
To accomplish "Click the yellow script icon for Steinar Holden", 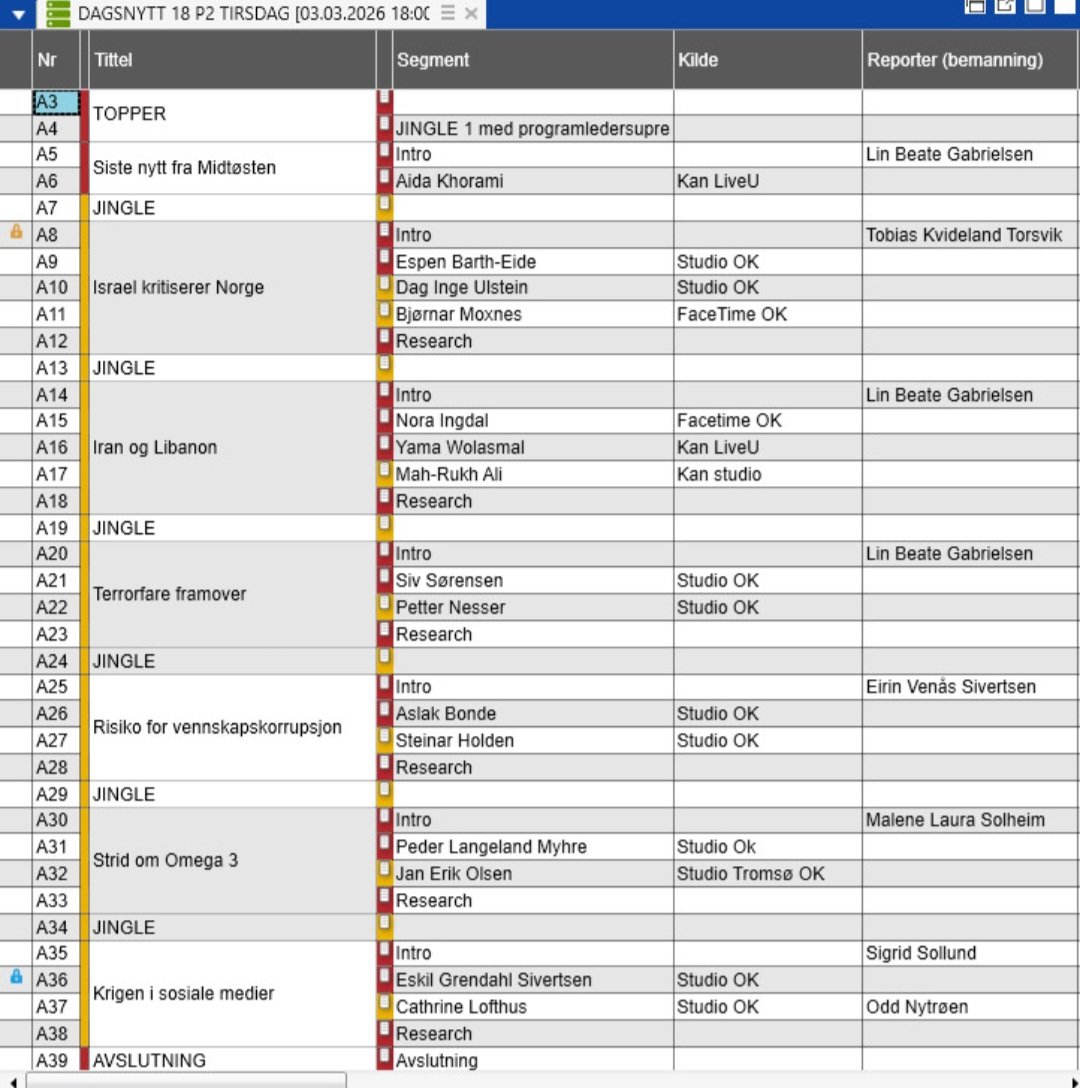I will (384, 738).
